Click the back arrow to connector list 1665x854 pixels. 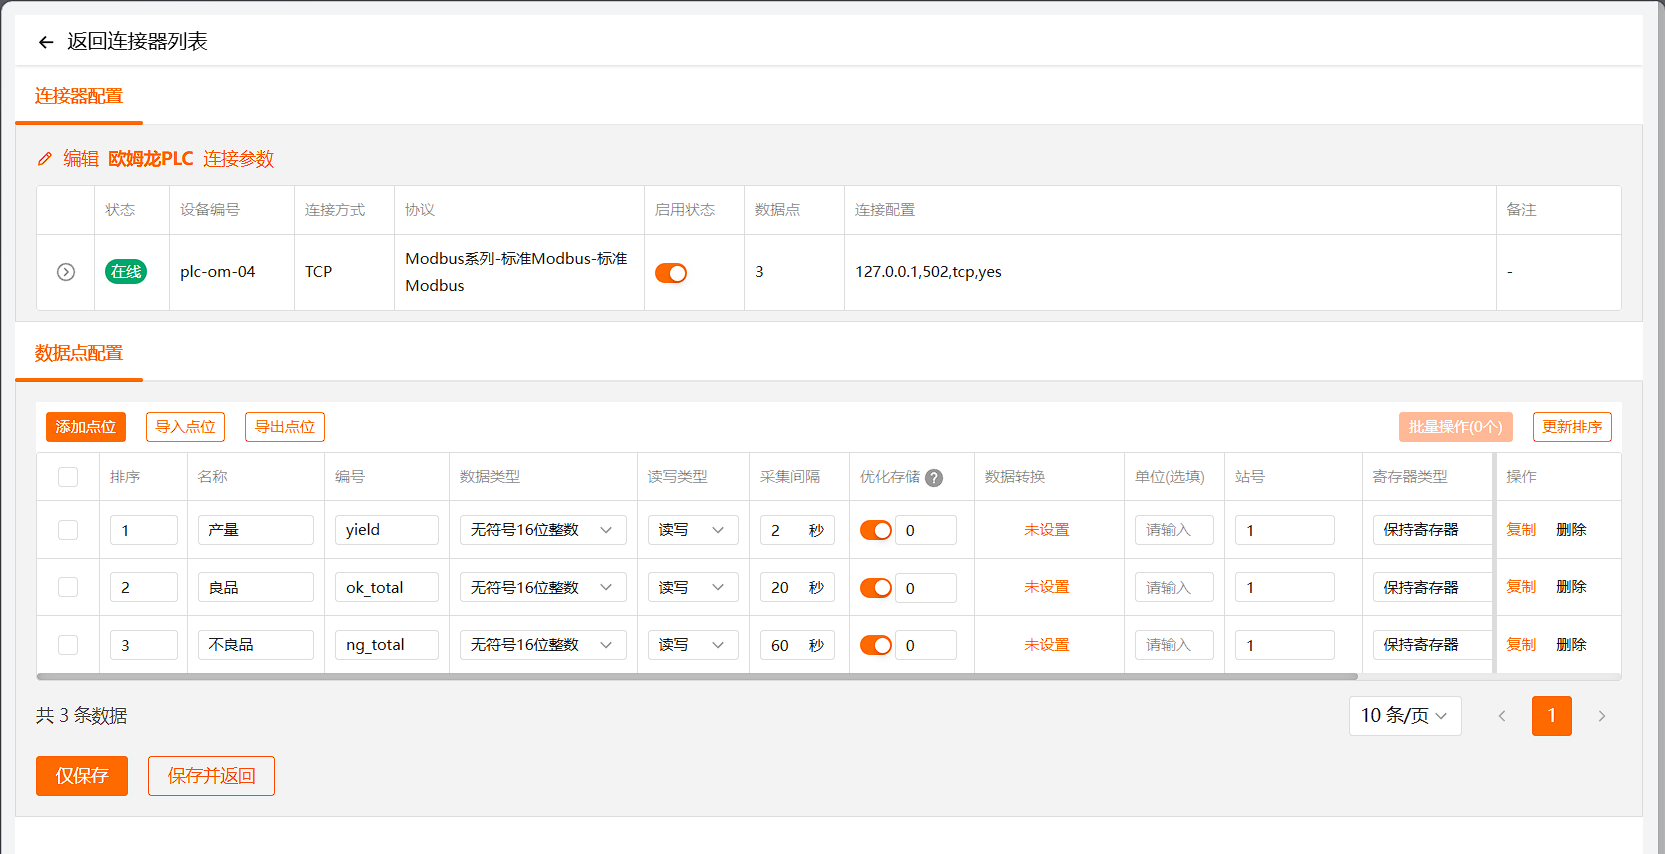click(45, 42)
